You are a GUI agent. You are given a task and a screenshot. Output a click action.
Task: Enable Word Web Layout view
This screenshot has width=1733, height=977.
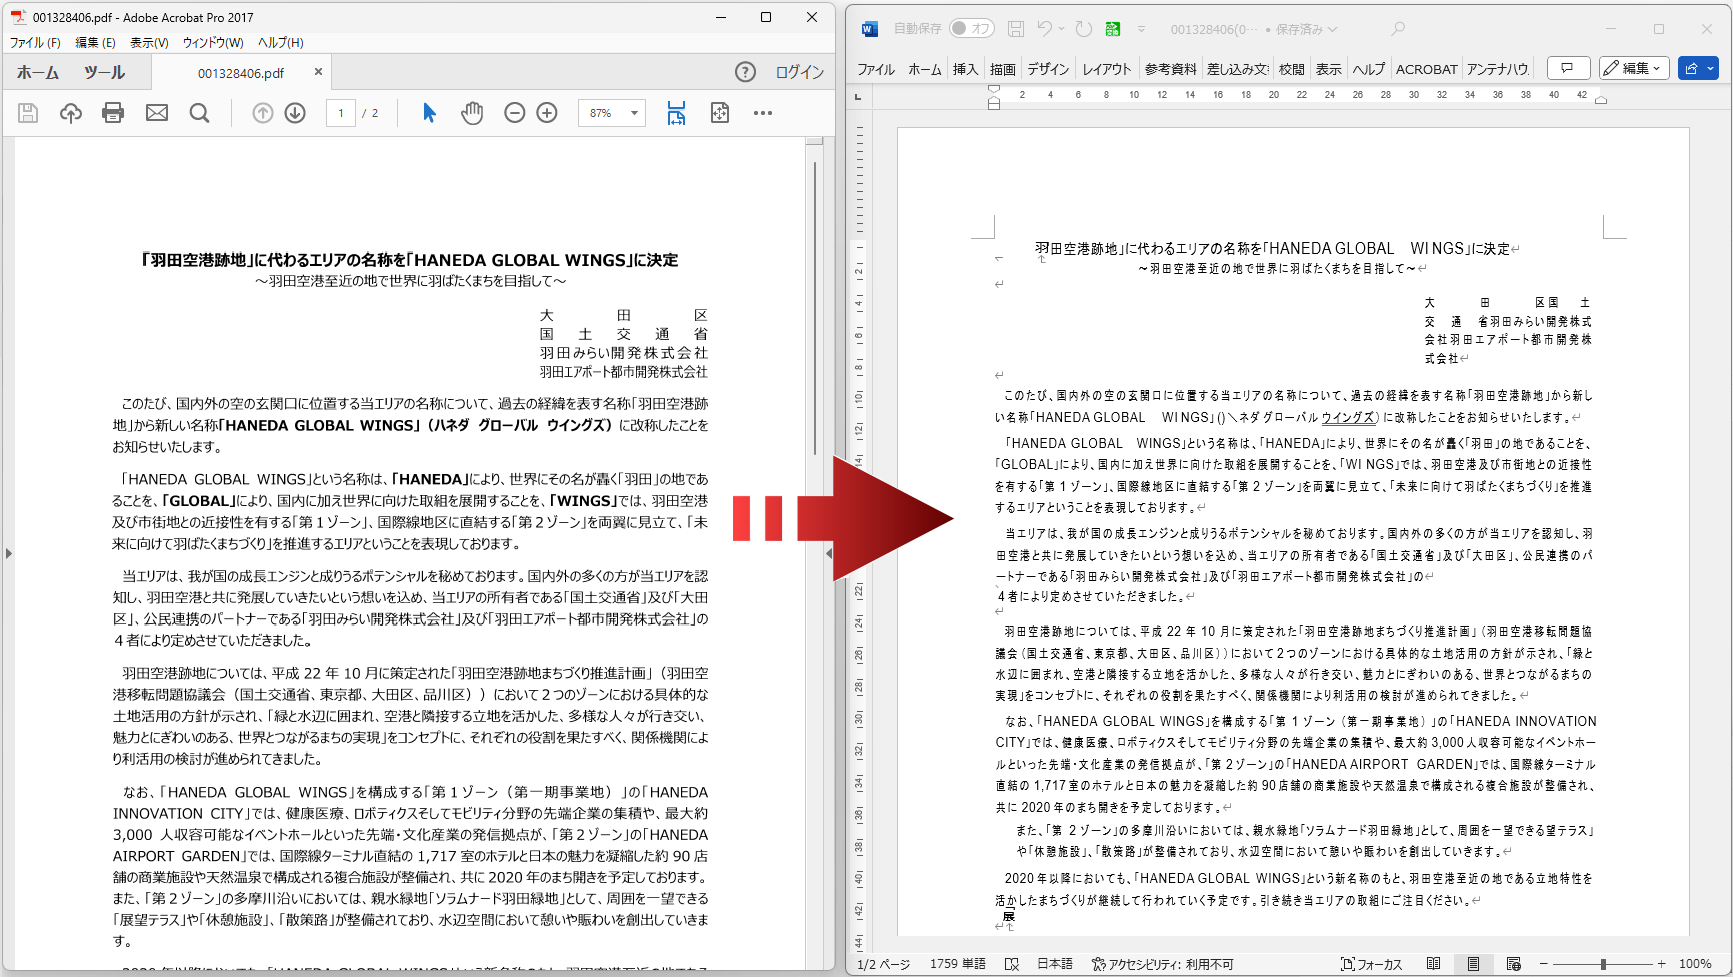click(x=1513, y=964)
